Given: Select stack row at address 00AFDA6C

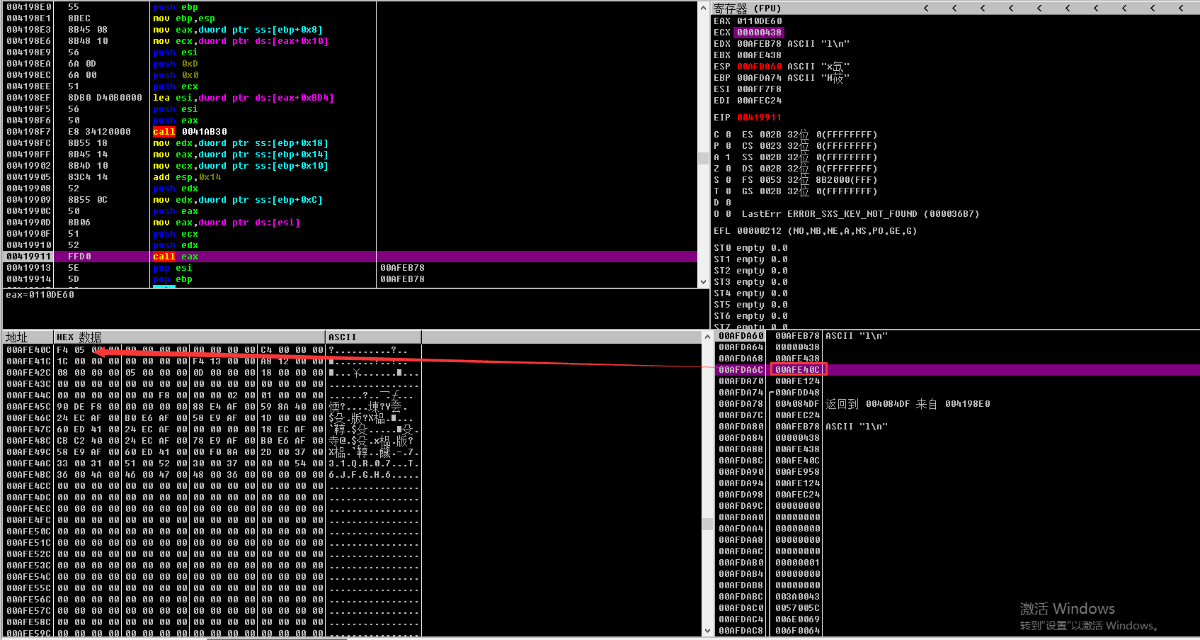Looking at the screenshot, I should pyautogui.click(x=958, y=370).
